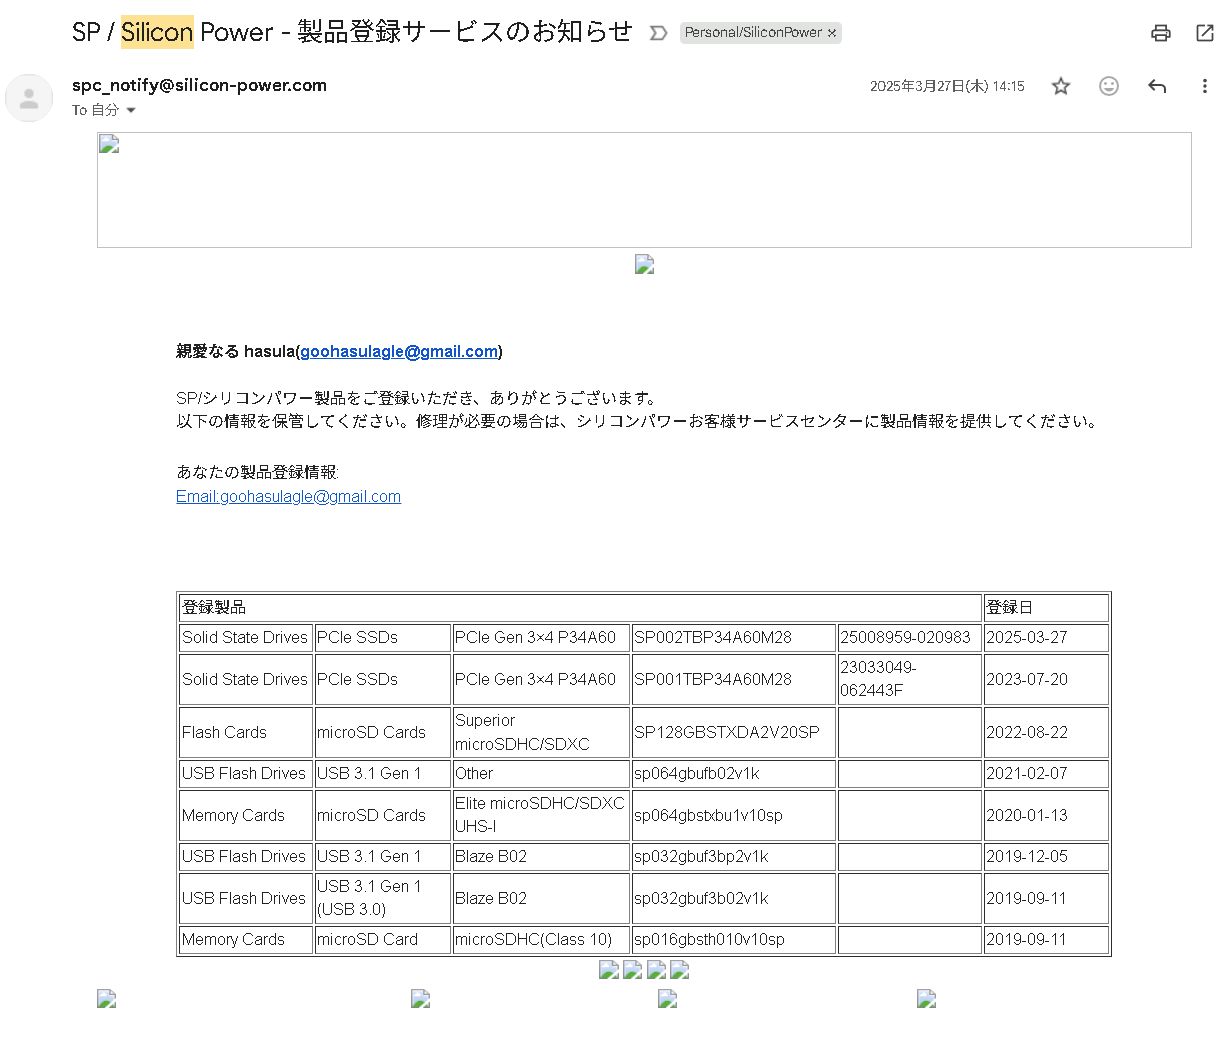1229x1049 pixels.
Task: Click the small centered image below banner
Action: tap(644, 265)
